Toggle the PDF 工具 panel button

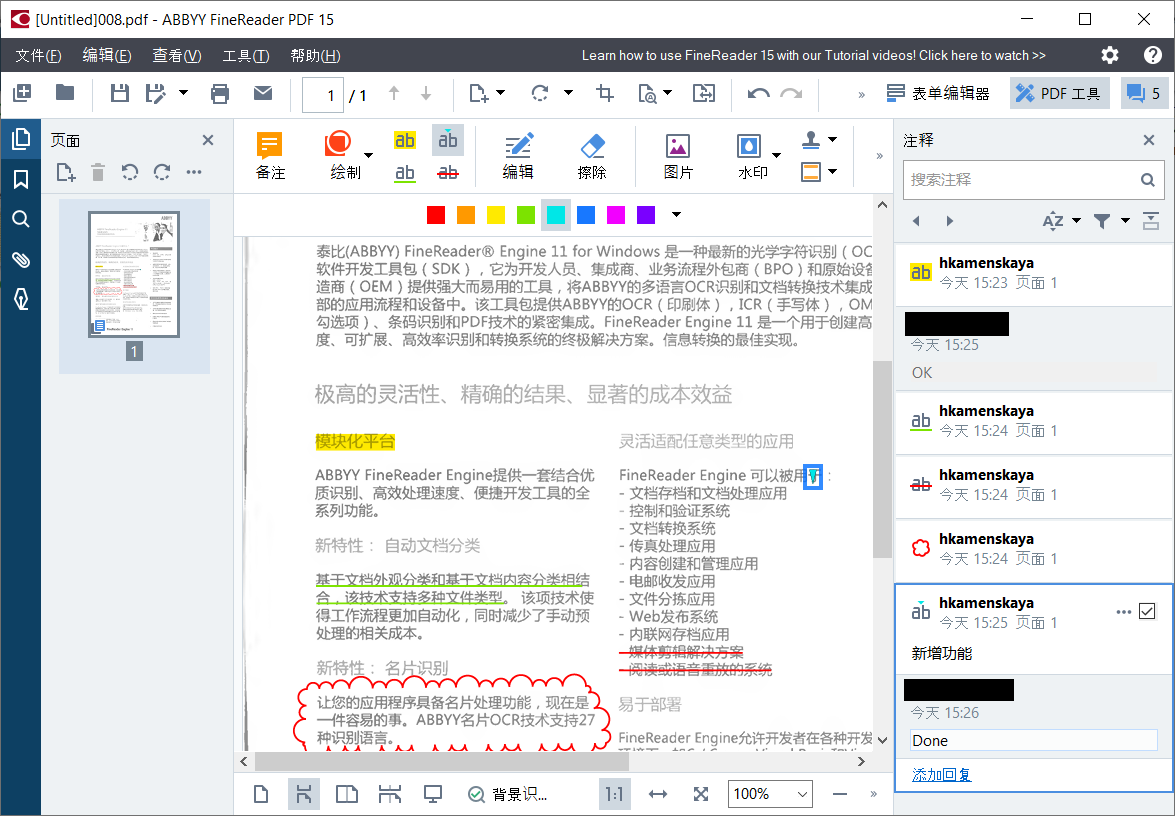coord(1058,94)
